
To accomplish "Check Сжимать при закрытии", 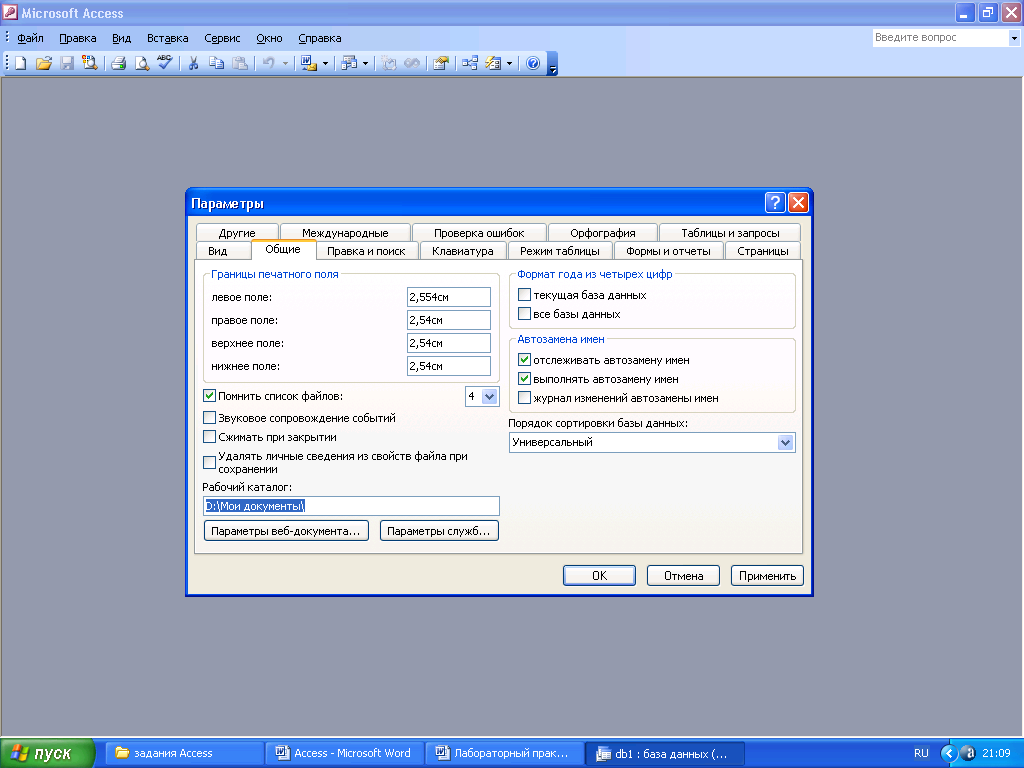I will pos(210,437).
